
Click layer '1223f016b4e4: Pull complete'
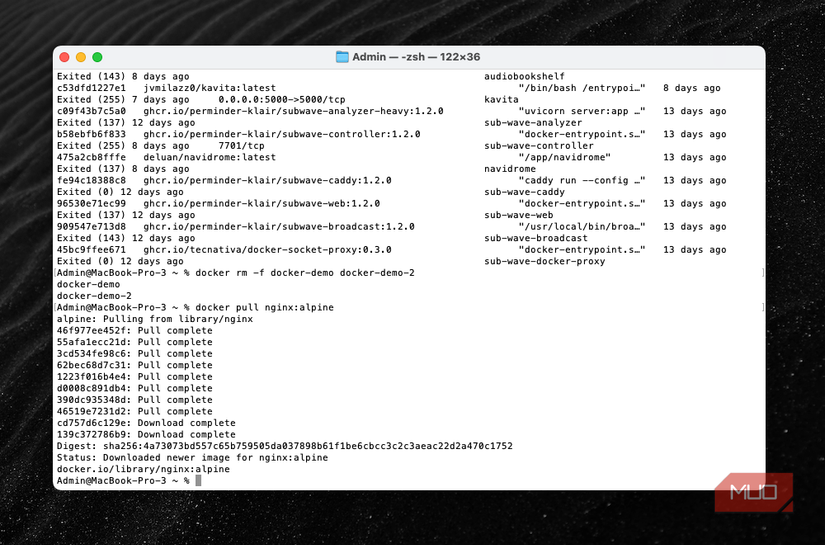[x=135, y=377]
